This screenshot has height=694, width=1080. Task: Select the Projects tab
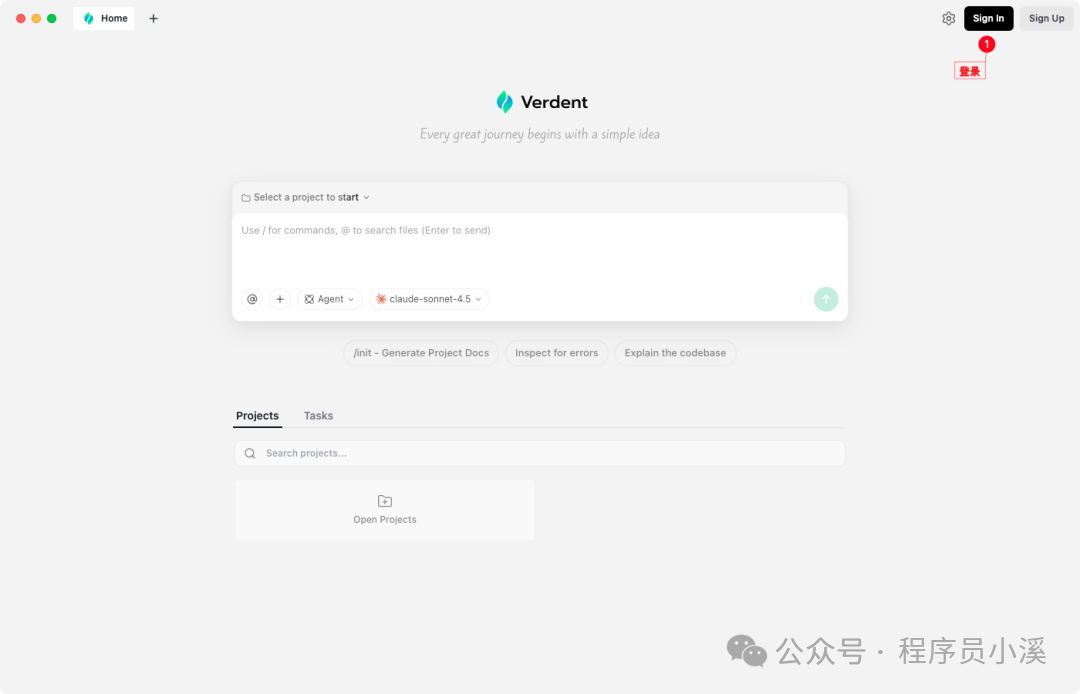(258, 416)
